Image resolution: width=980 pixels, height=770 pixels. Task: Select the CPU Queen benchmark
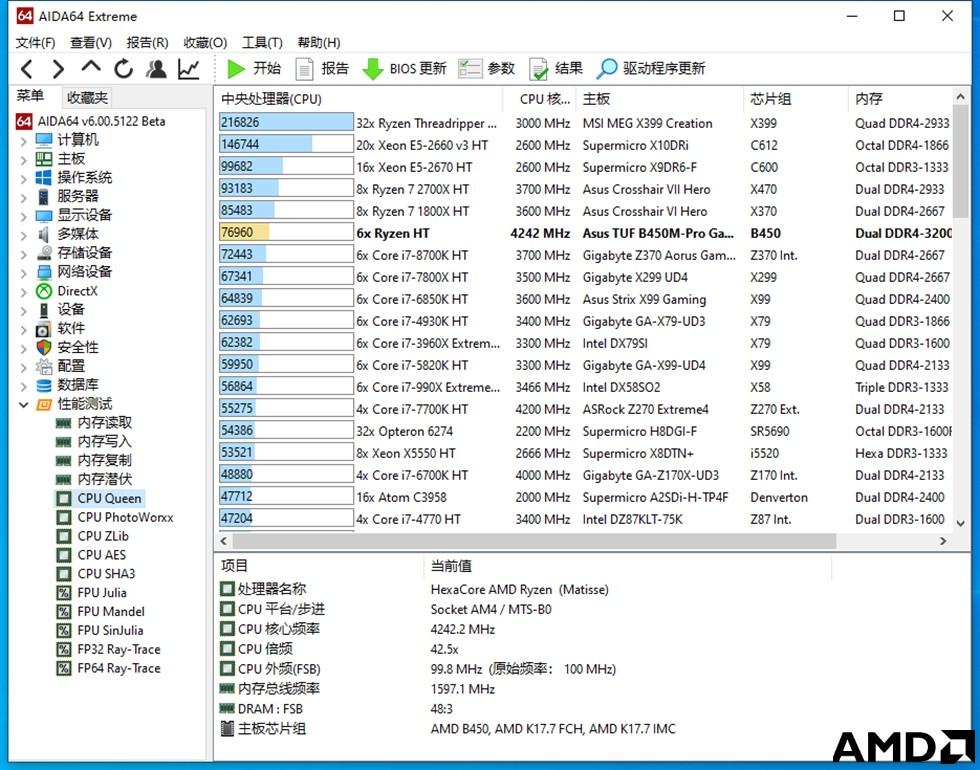click(99, 498)
